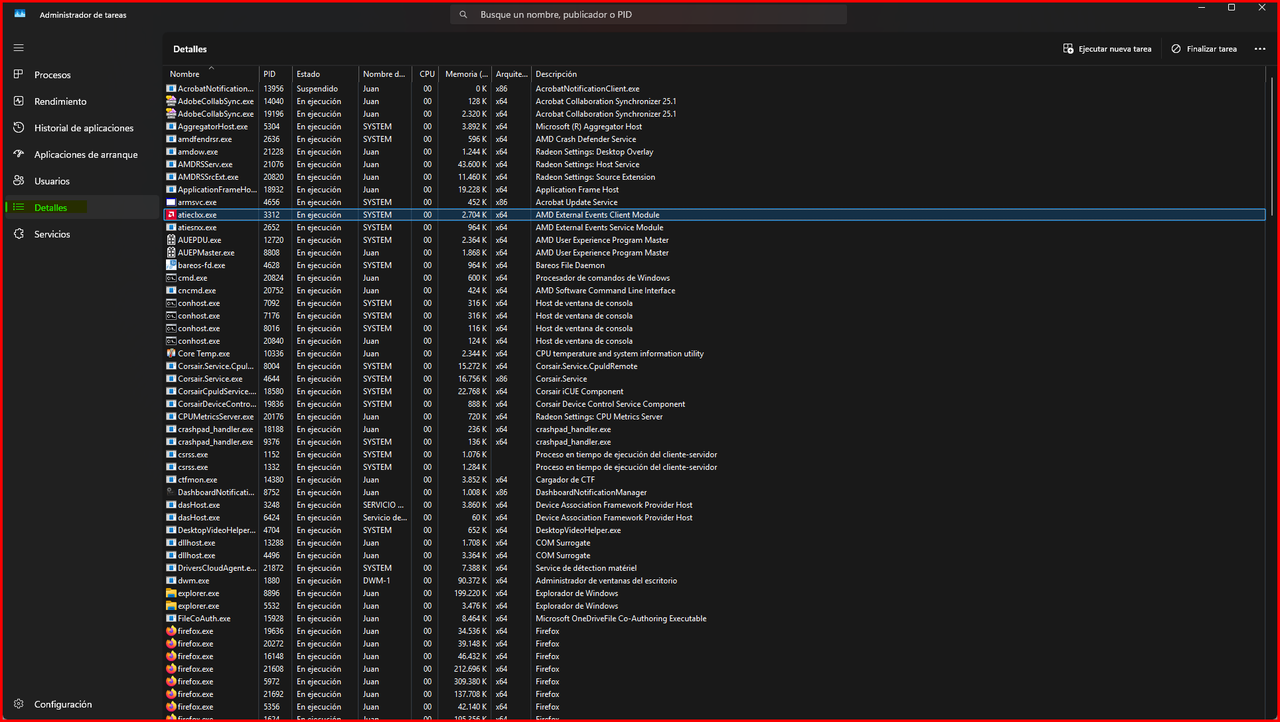1280x722 pixels.
Task: Sort by the Descripción column header
Action: [898, 74]
